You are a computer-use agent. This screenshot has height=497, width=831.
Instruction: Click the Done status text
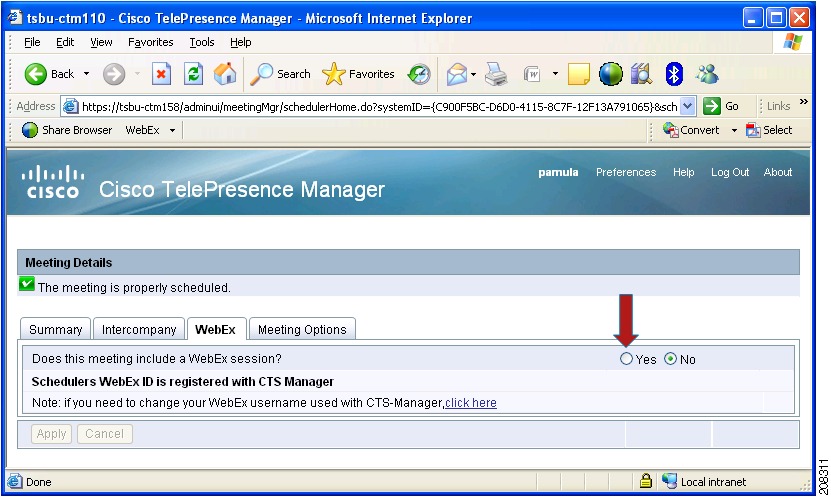pos(39,482)
